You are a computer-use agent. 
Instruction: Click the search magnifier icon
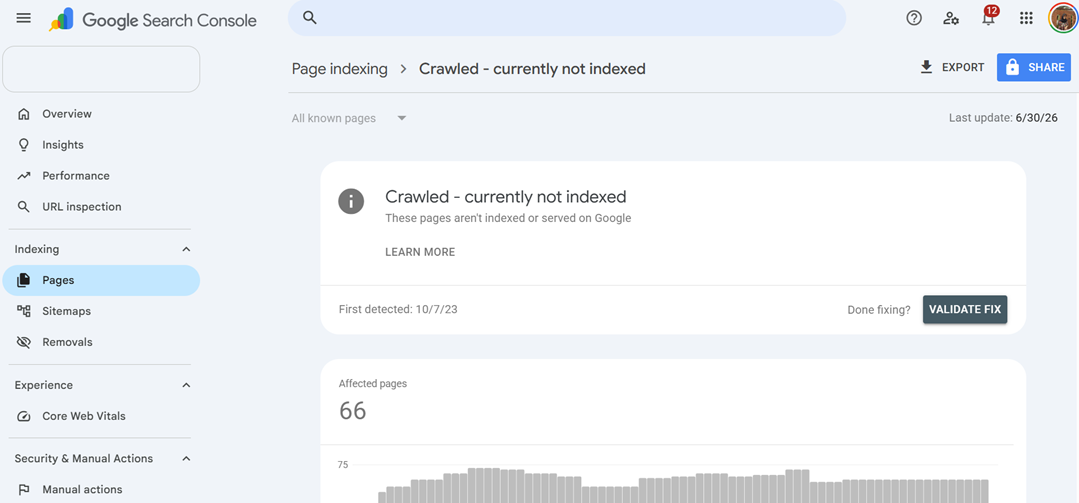[x=310, y=18]
